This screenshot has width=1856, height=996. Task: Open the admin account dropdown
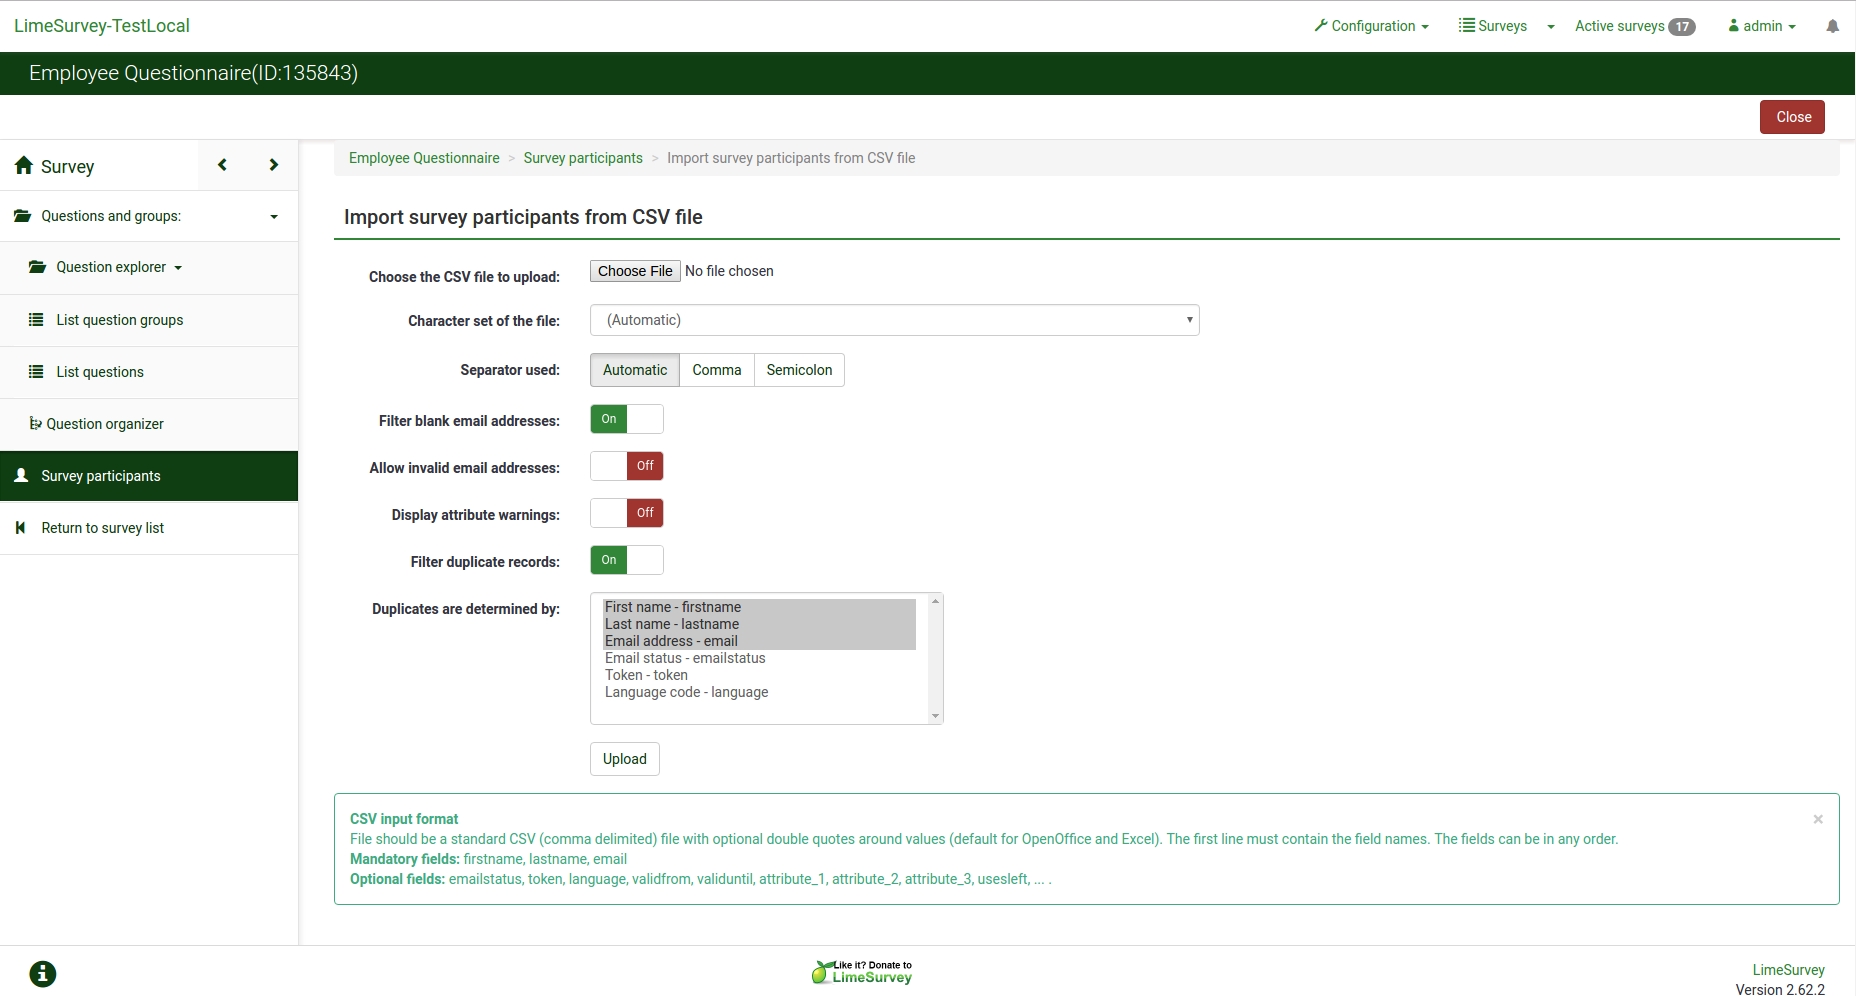tap(1762, 26)
